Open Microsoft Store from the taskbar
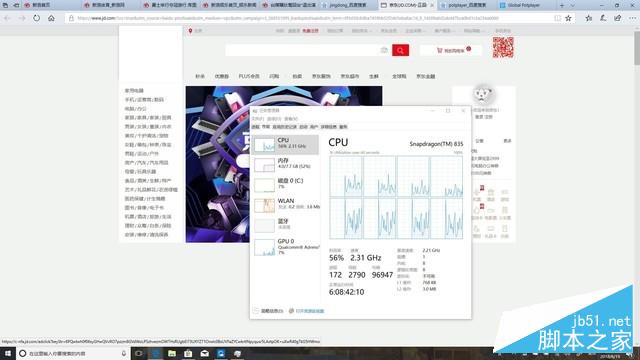The height and width of the screenshot is (360, 640). click(188, 353)
